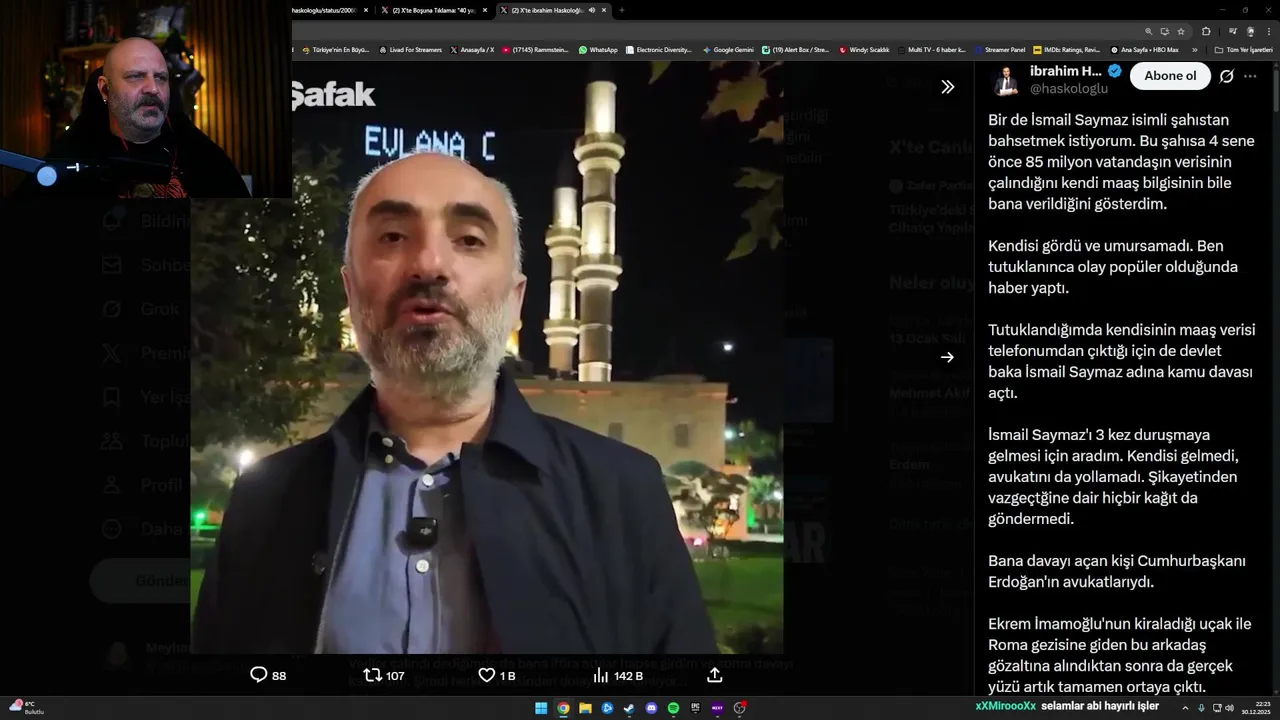Open Electronic Diversity bookmark
Image resolution: width=1280 pixels, height=720 pixels.
coord(658,49)
